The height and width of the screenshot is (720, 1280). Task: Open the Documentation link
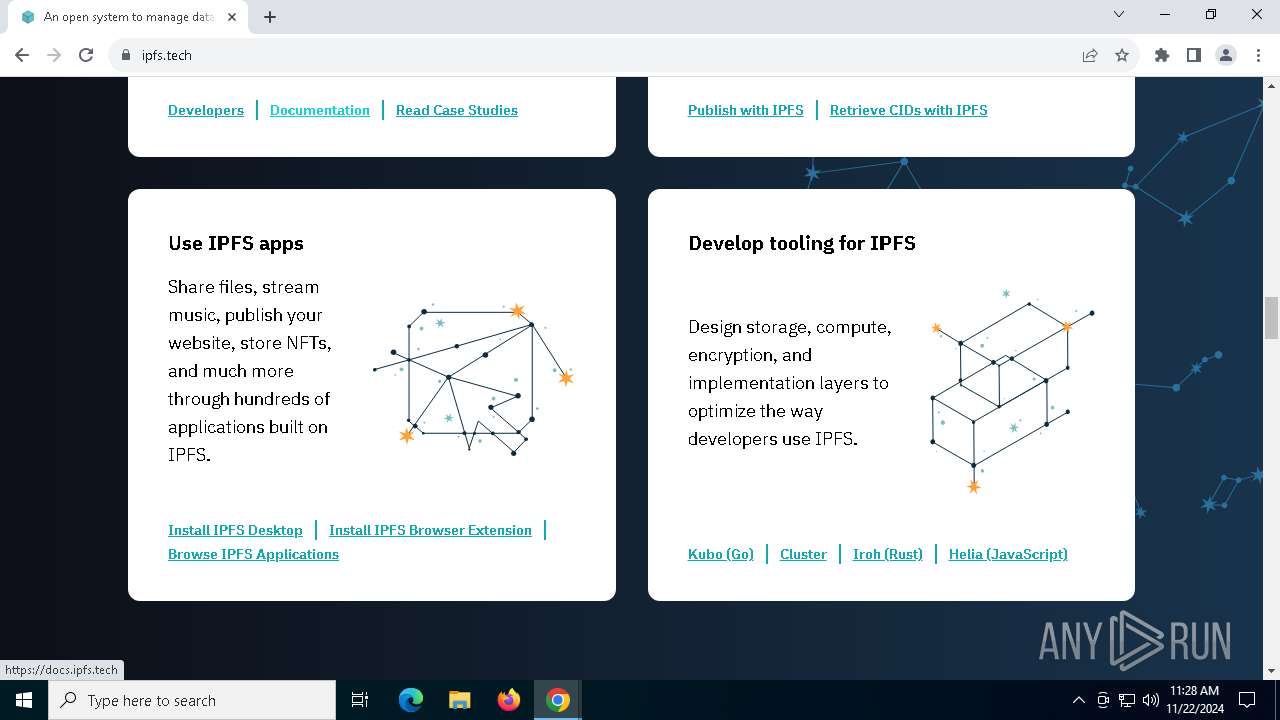320,110
